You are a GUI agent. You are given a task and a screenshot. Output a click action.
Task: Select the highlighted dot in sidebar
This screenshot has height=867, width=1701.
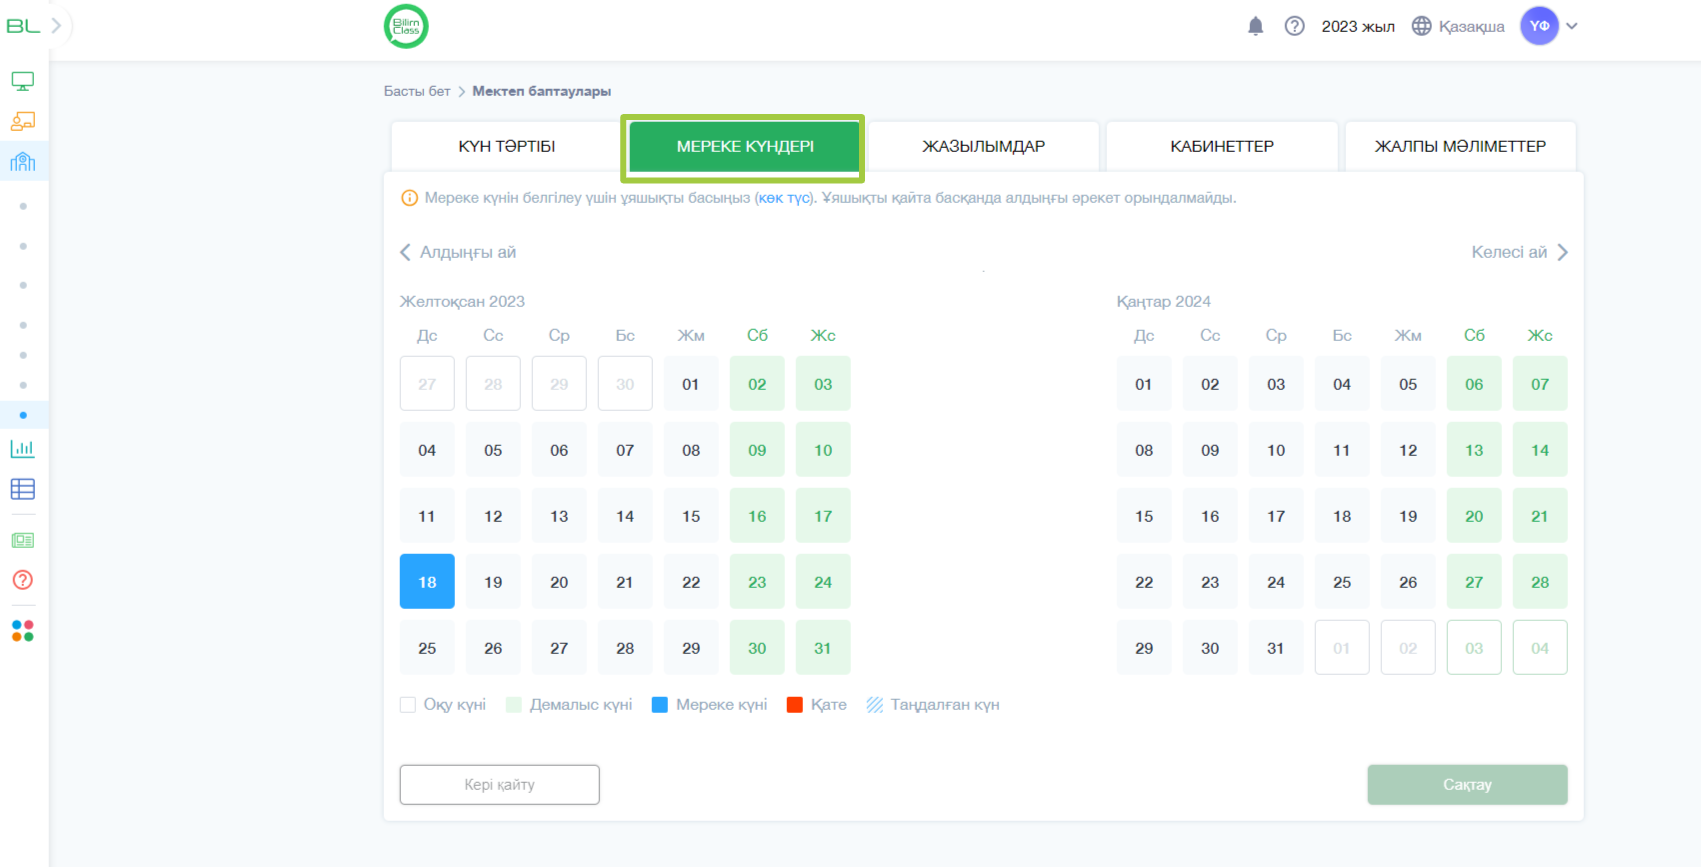click(x=23, y=415)
